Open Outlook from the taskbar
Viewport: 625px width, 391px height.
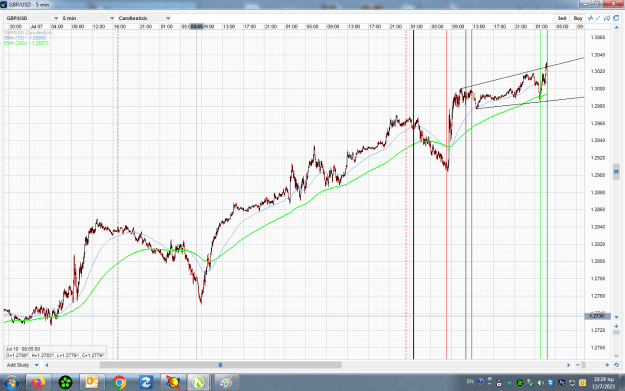92,383
